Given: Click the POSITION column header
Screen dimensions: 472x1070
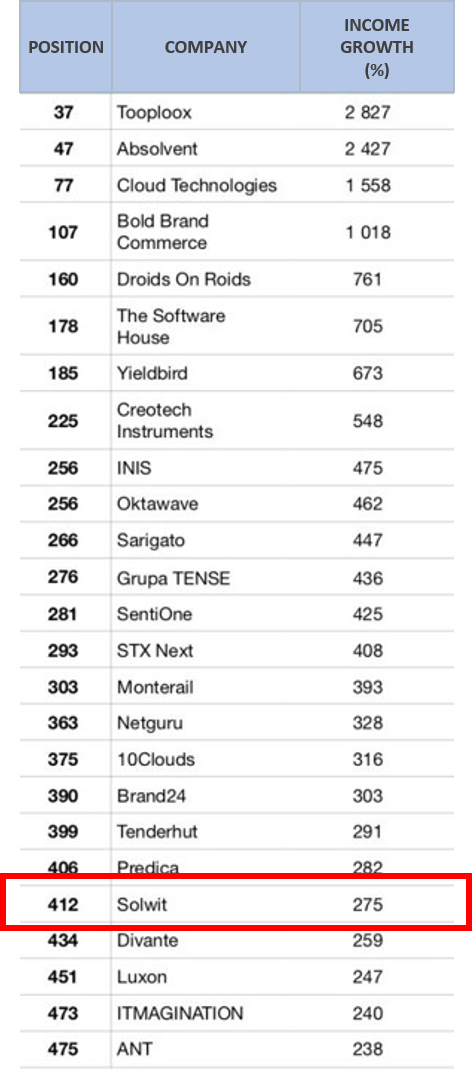Looking at the screenshot, I should click(x=65, y=47).
